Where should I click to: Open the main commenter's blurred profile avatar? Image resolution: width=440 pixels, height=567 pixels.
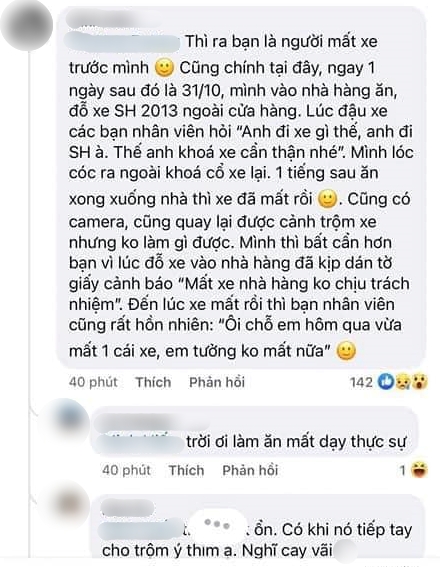point(27,25)
